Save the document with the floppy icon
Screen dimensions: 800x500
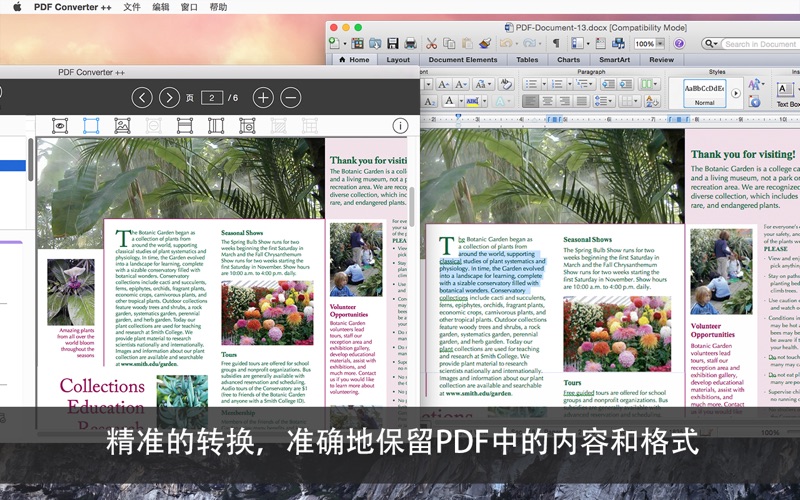point(392,43)
